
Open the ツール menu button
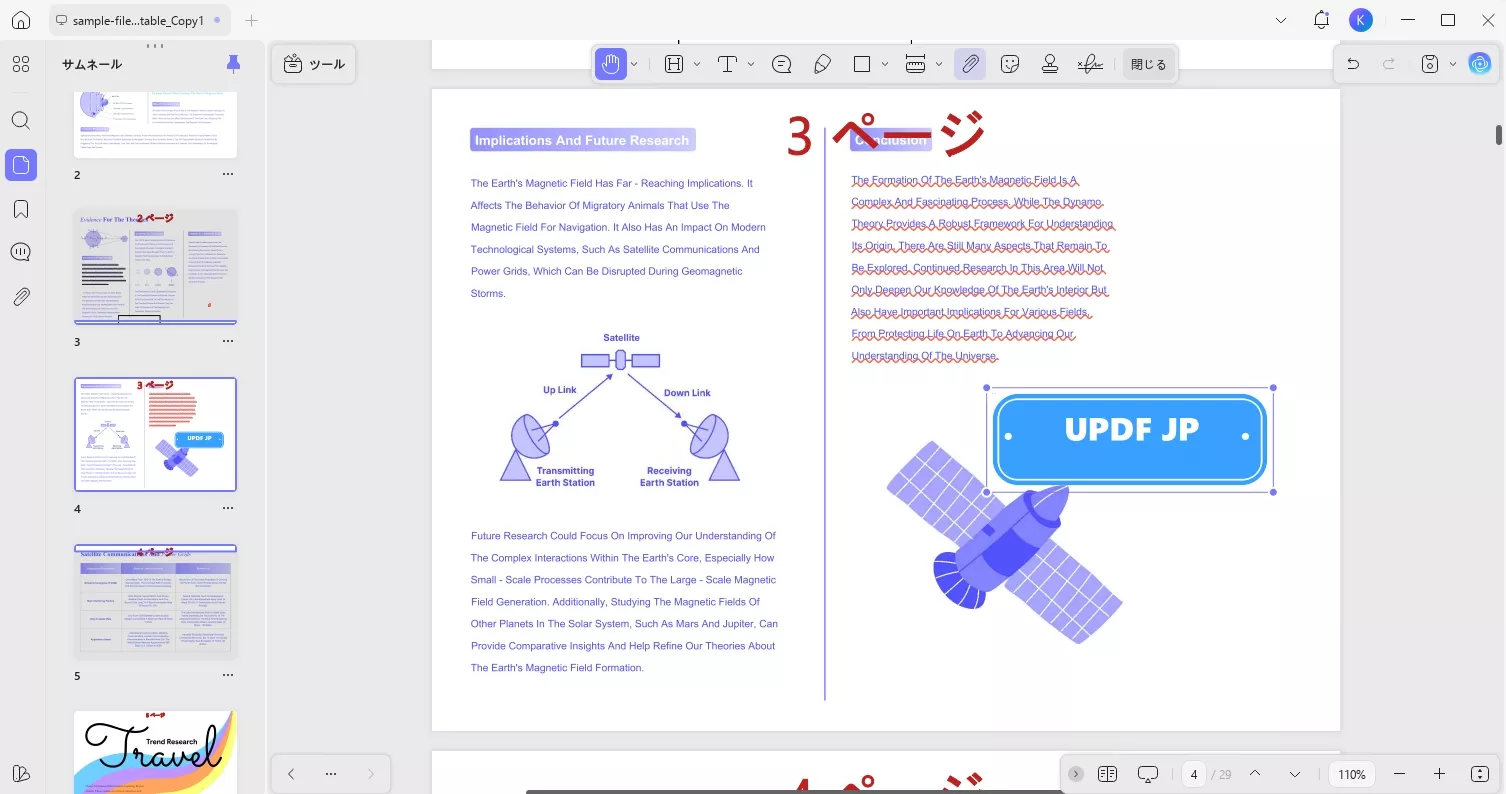tap(314, 64)
